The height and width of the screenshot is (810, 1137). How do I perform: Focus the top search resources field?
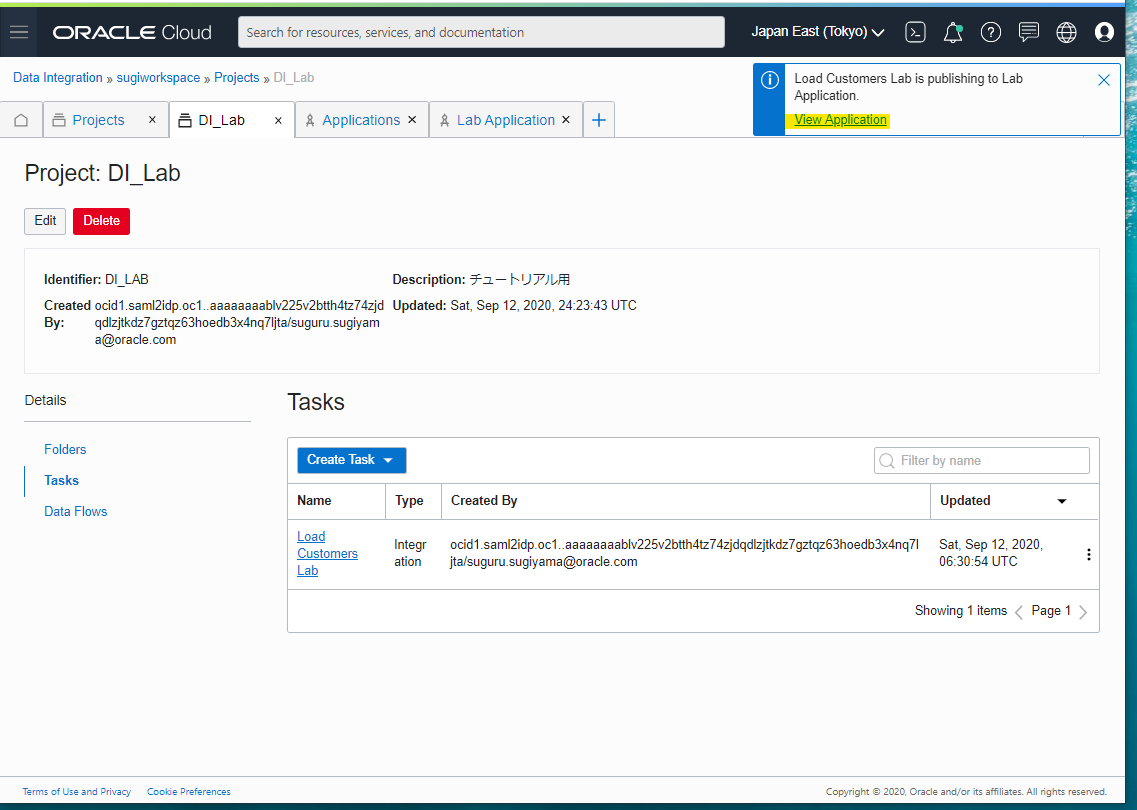click(x=481, y=32)
